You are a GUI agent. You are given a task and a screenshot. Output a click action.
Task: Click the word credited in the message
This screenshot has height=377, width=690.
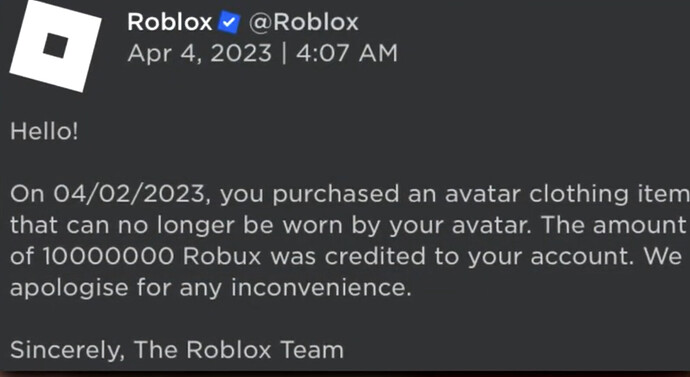coord(375,256)
